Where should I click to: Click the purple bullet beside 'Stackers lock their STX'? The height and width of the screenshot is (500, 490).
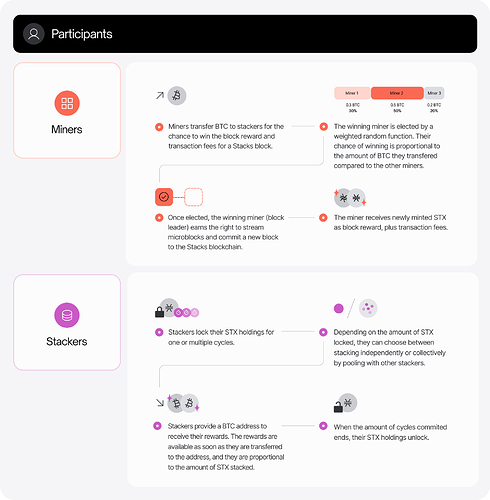coord(159,332)
